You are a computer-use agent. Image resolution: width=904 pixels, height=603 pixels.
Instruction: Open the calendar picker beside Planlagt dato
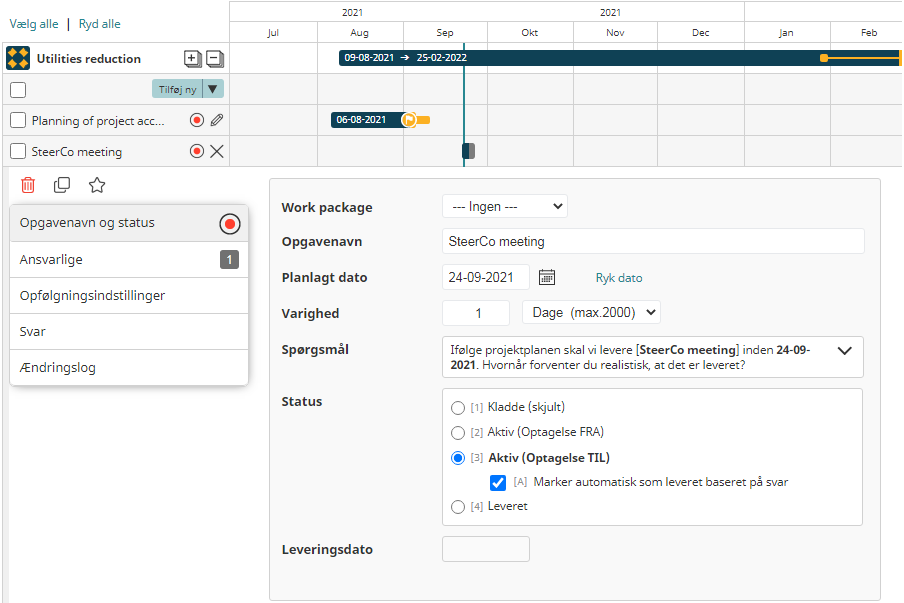(547, 277)
